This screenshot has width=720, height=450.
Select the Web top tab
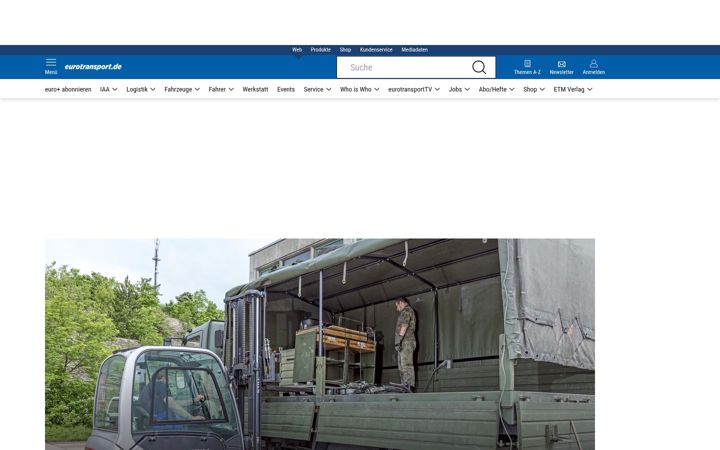[x=297, y=50]
